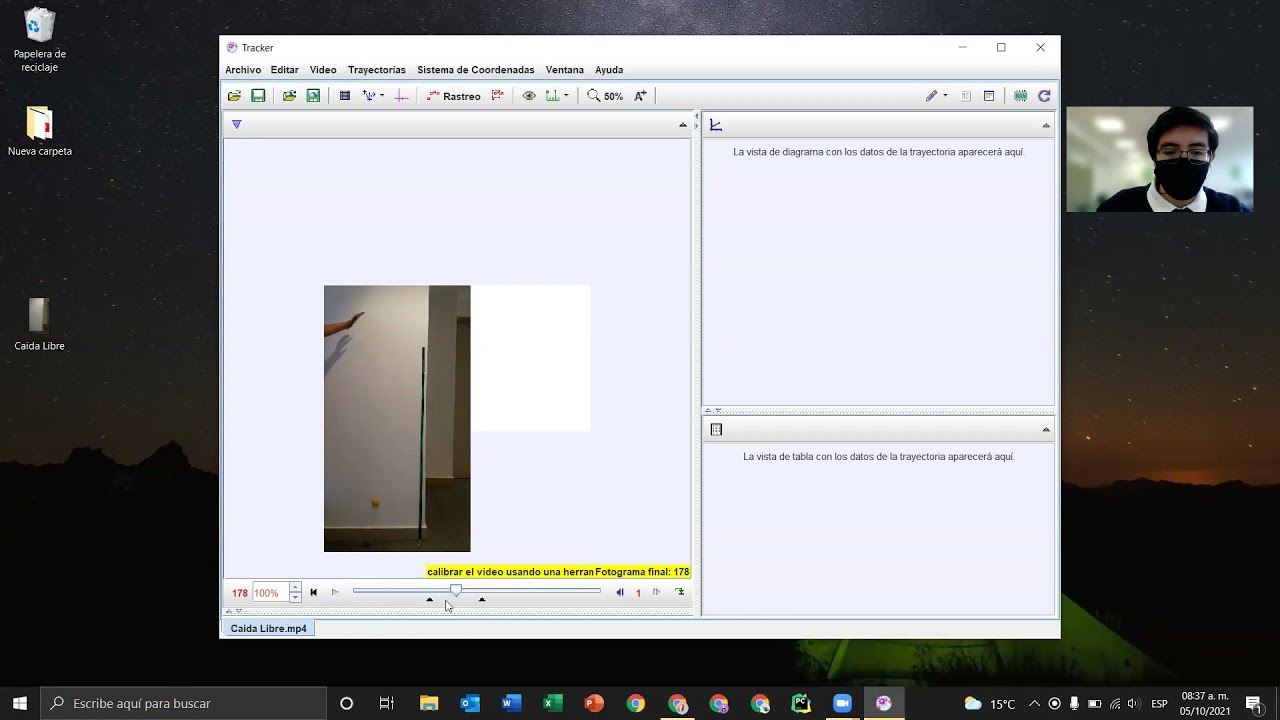Click step size value 1

638,593
